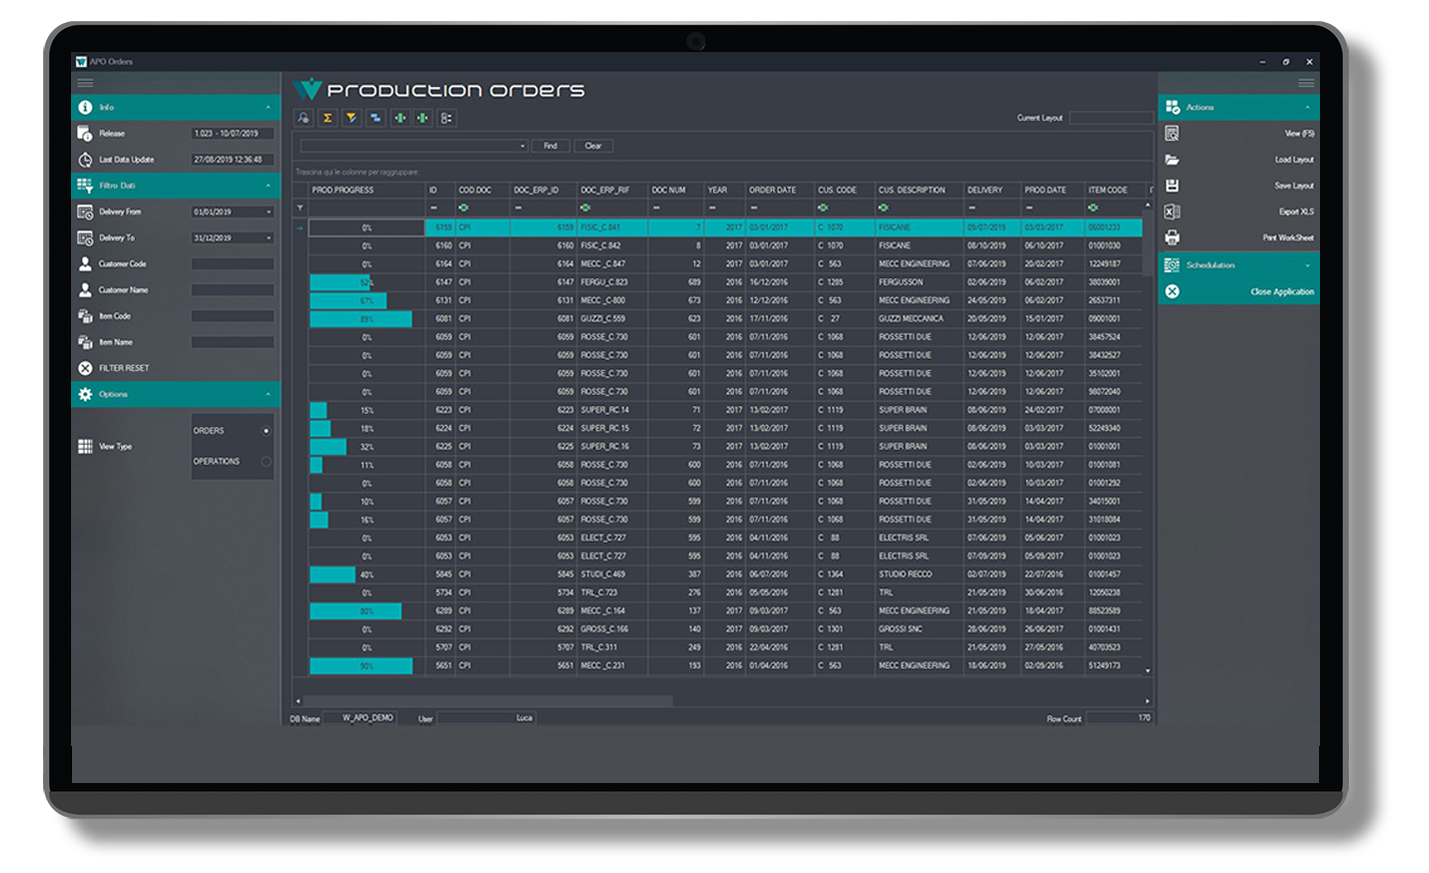
Task: Click the horizontal scrollbar below the grid
Action: (x=488, y=701)
